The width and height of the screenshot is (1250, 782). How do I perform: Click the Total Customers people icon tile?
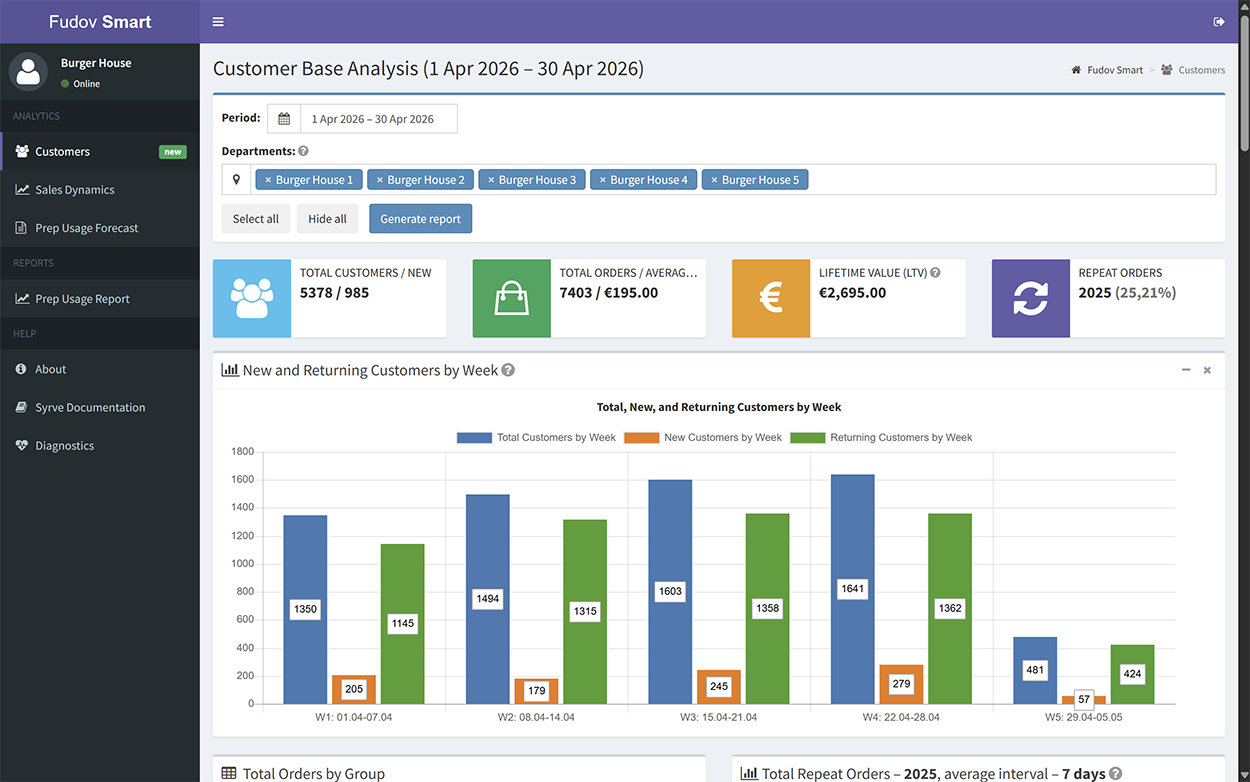coord(252,298)
